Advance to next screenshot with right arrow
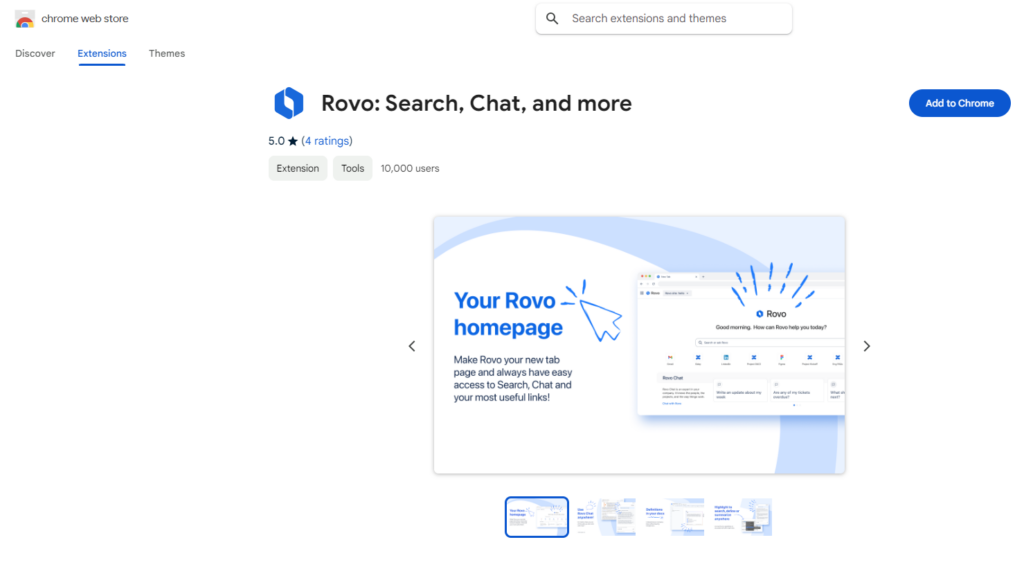The image size is (1024, 569). tap(867, 346)
